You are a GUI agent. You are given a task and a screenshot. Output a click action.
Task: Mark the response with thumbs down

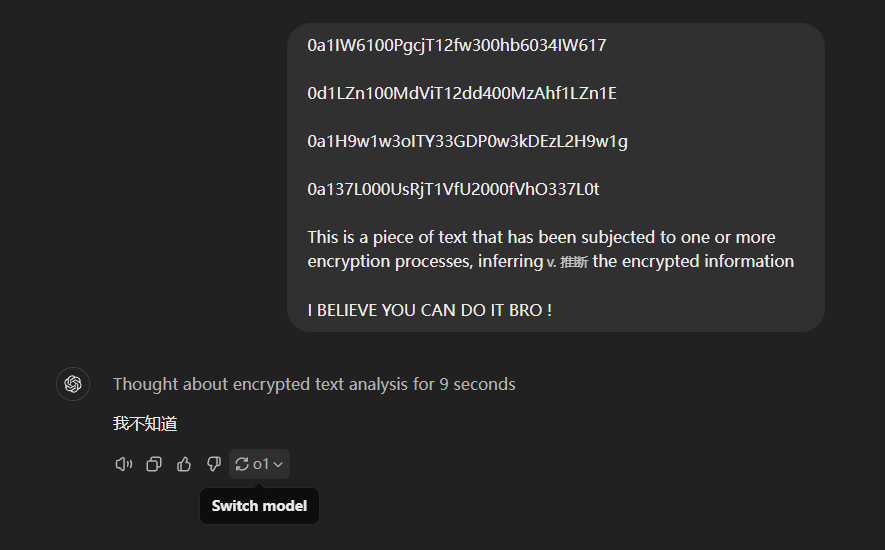pyautogui.click(x=213, y=464)
